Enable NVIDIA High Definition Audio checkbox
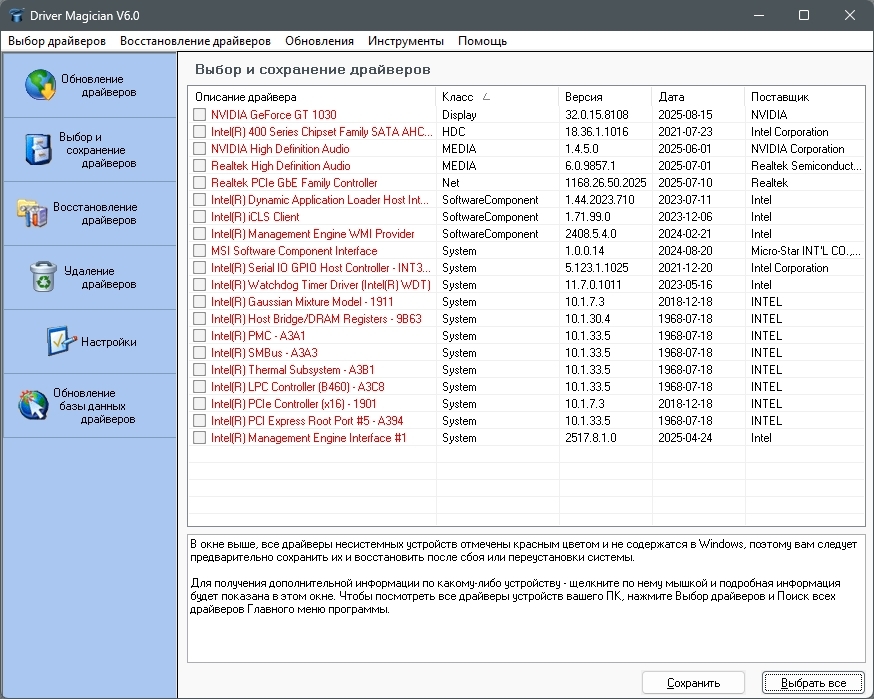Screen dimensions: 874x699 (200, 149)
